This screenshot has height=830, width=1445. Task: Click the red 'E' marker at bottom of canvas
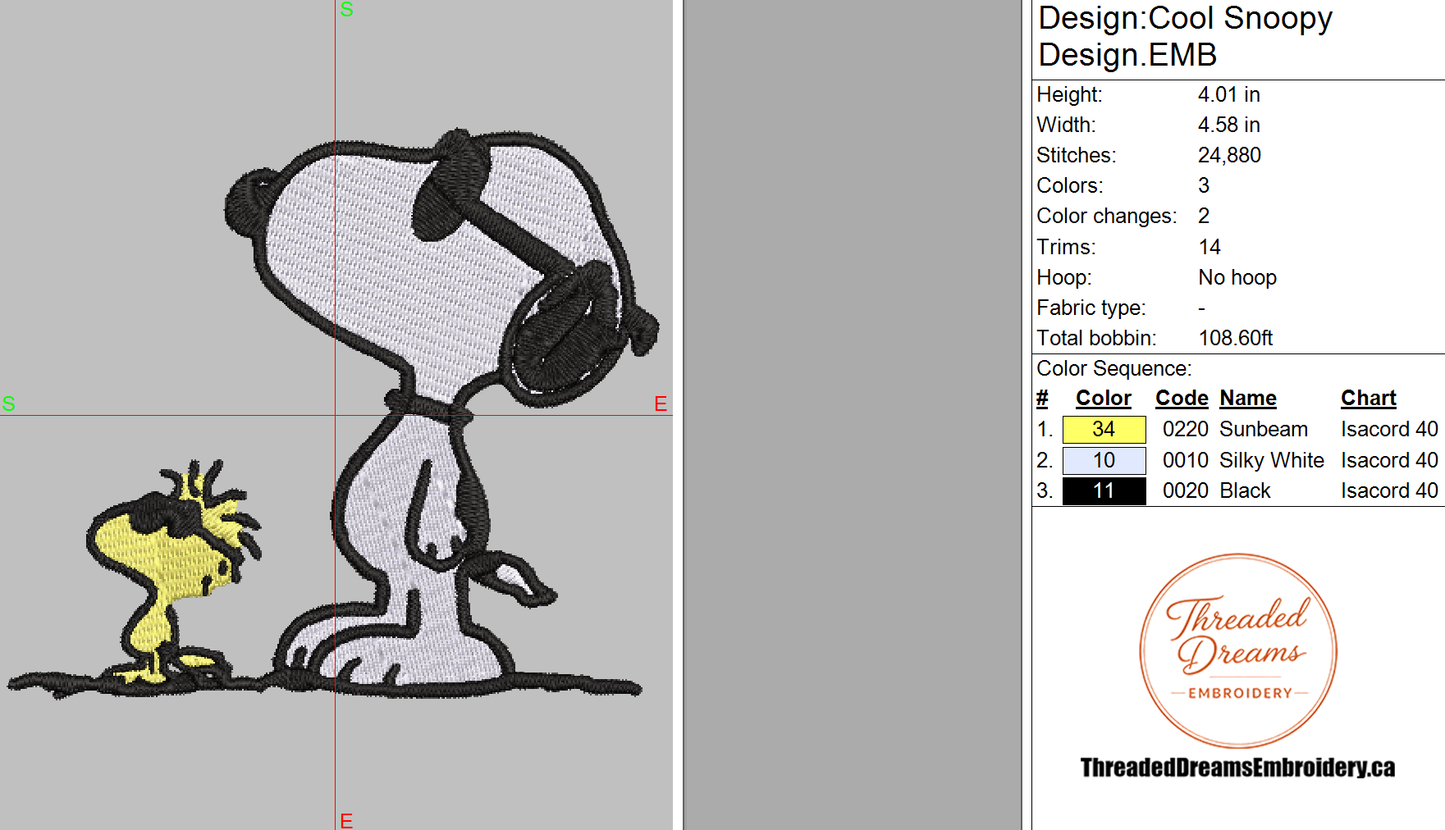(x=347, y=821)
